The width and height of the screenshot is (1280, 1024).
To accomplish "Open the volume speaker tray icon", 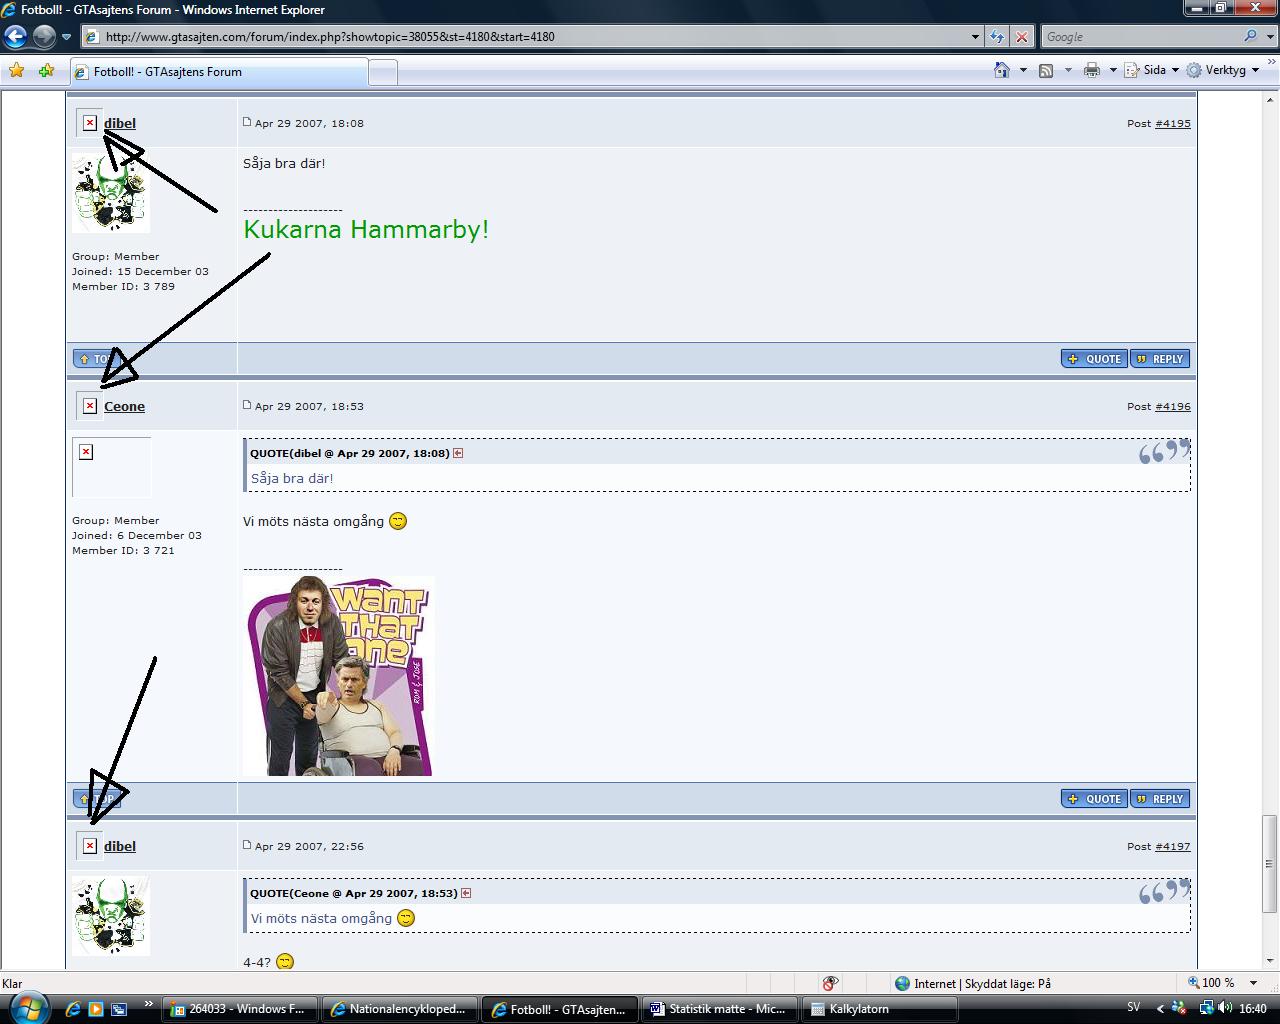I will [1225, 1008].
